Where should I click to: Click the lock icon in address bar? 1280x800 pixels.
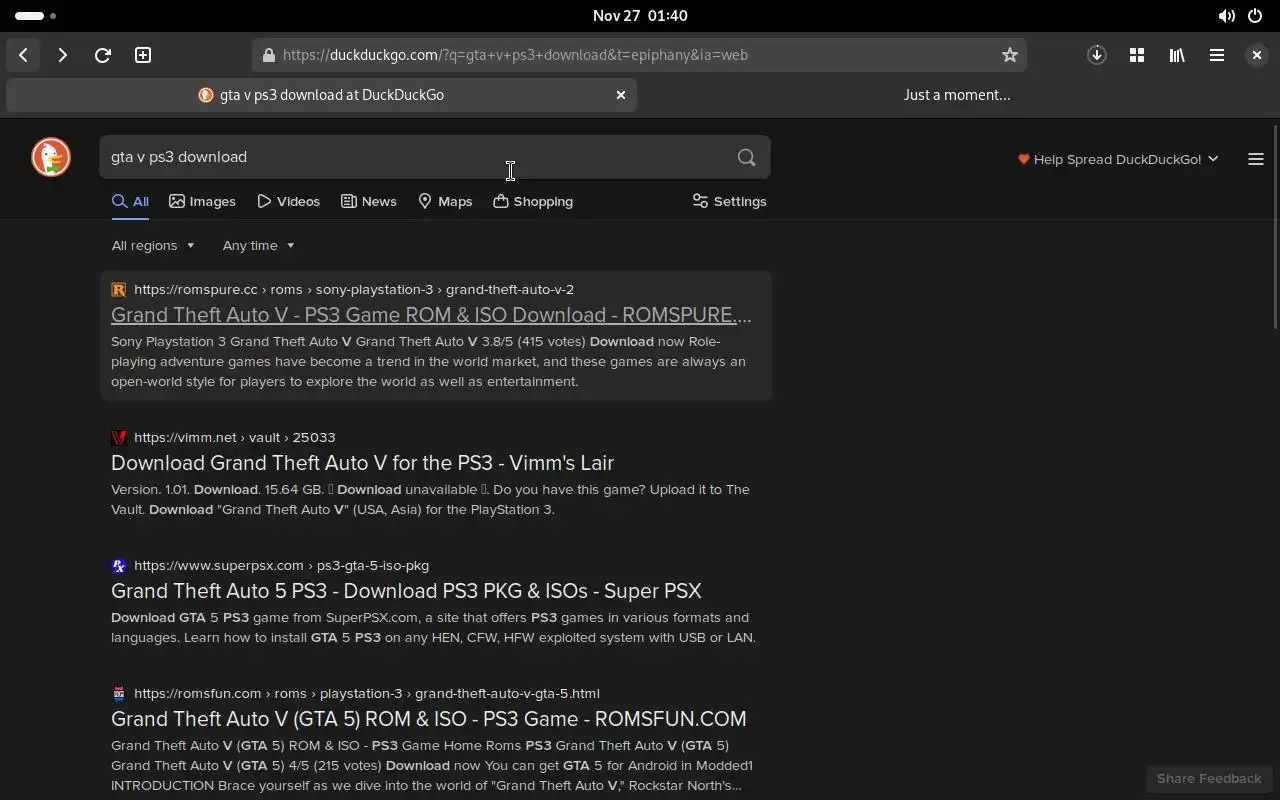pyautogui.click(x=268, y=55)
